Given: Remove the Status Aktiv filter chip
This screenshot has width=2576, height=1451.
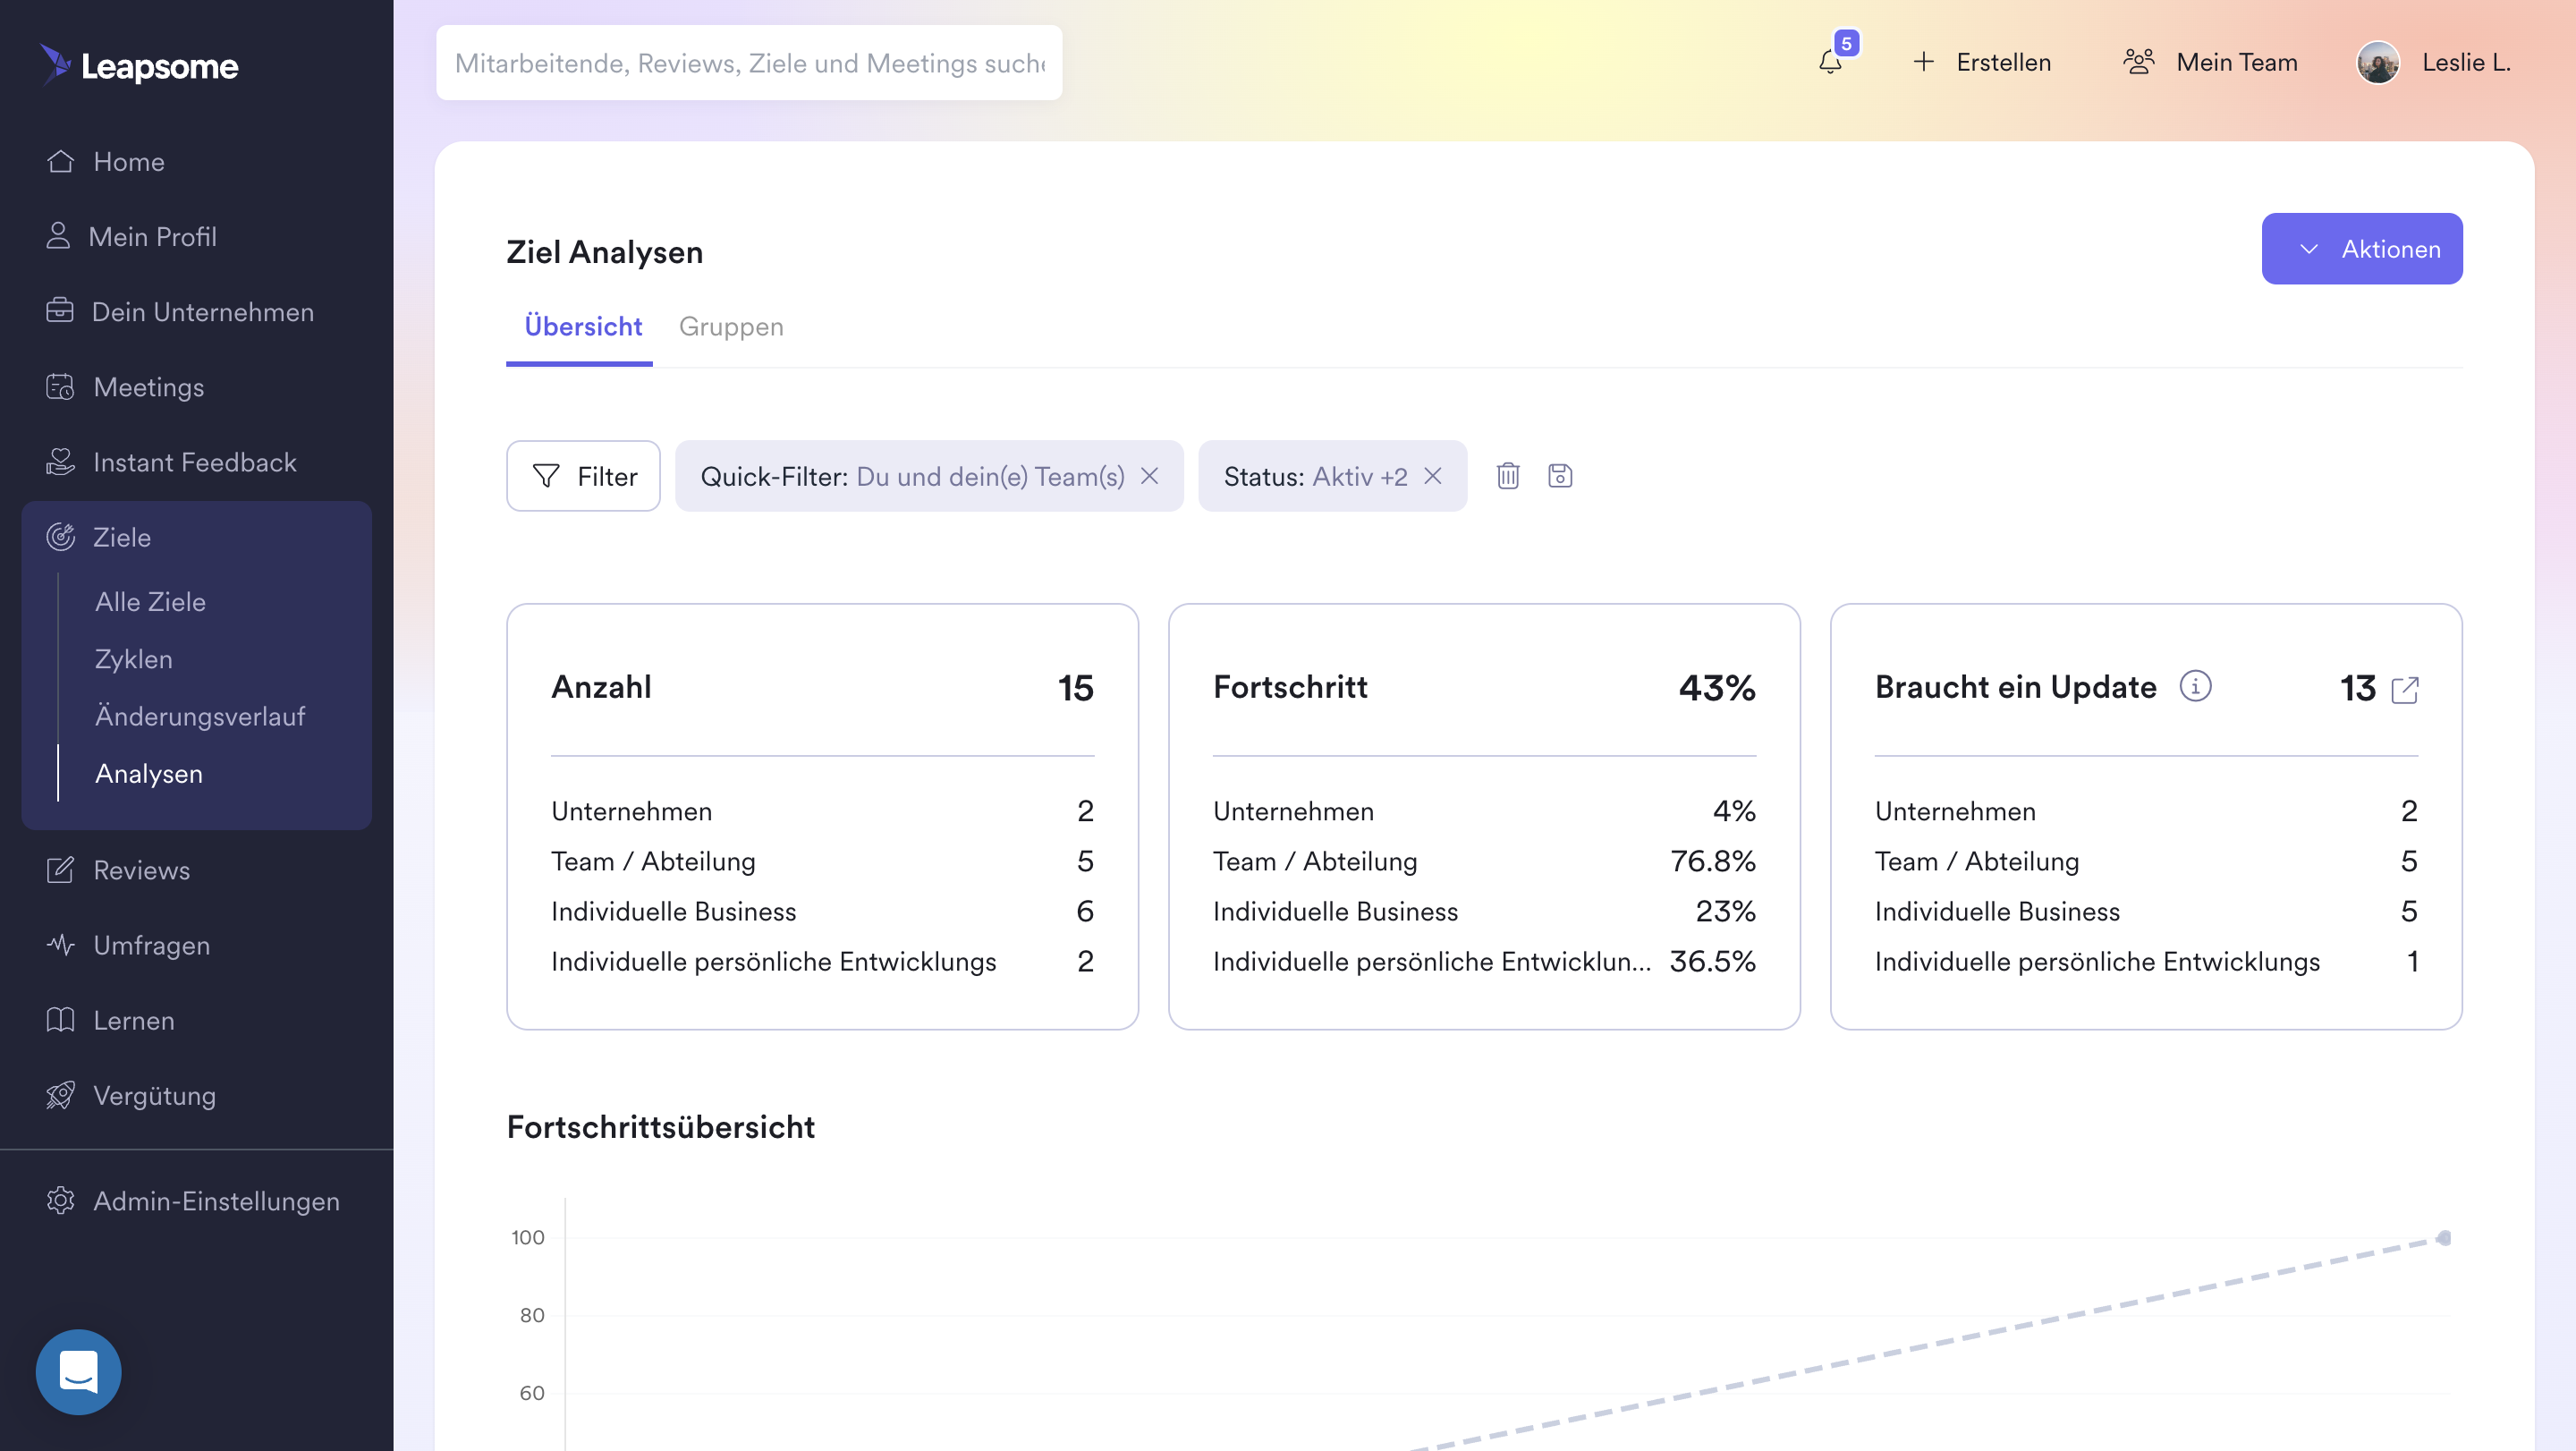Looking at the screenshot, I should coord(1433,476).
